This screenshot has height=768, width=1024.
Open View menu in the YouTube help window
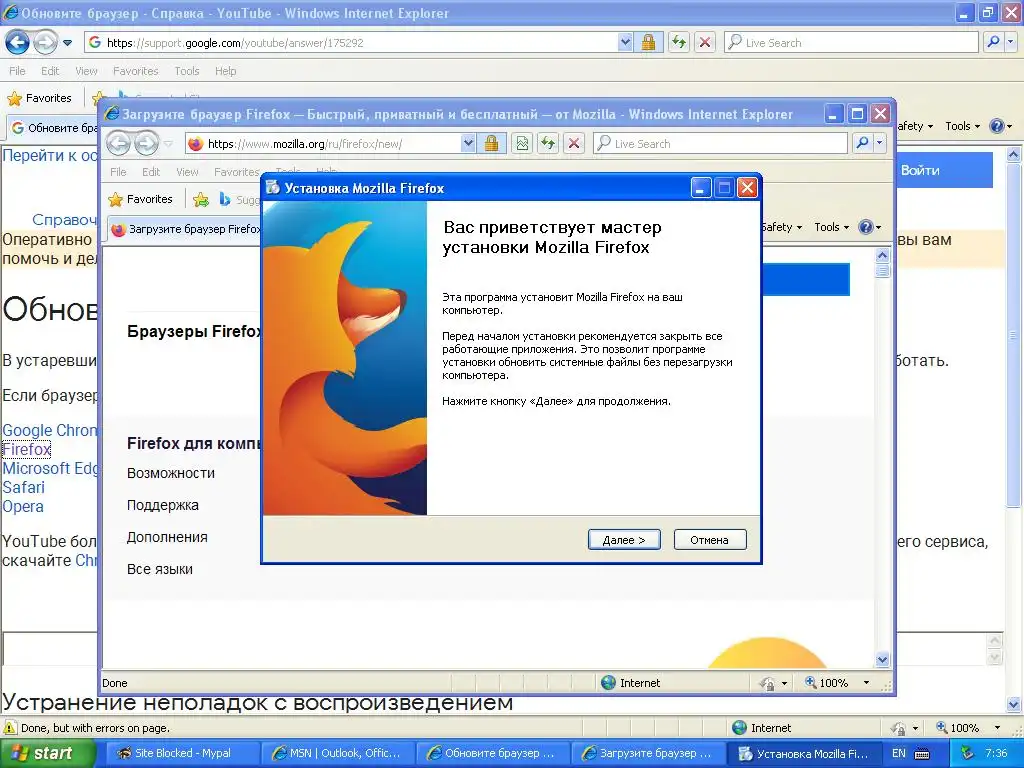click(x=86, y=71)
